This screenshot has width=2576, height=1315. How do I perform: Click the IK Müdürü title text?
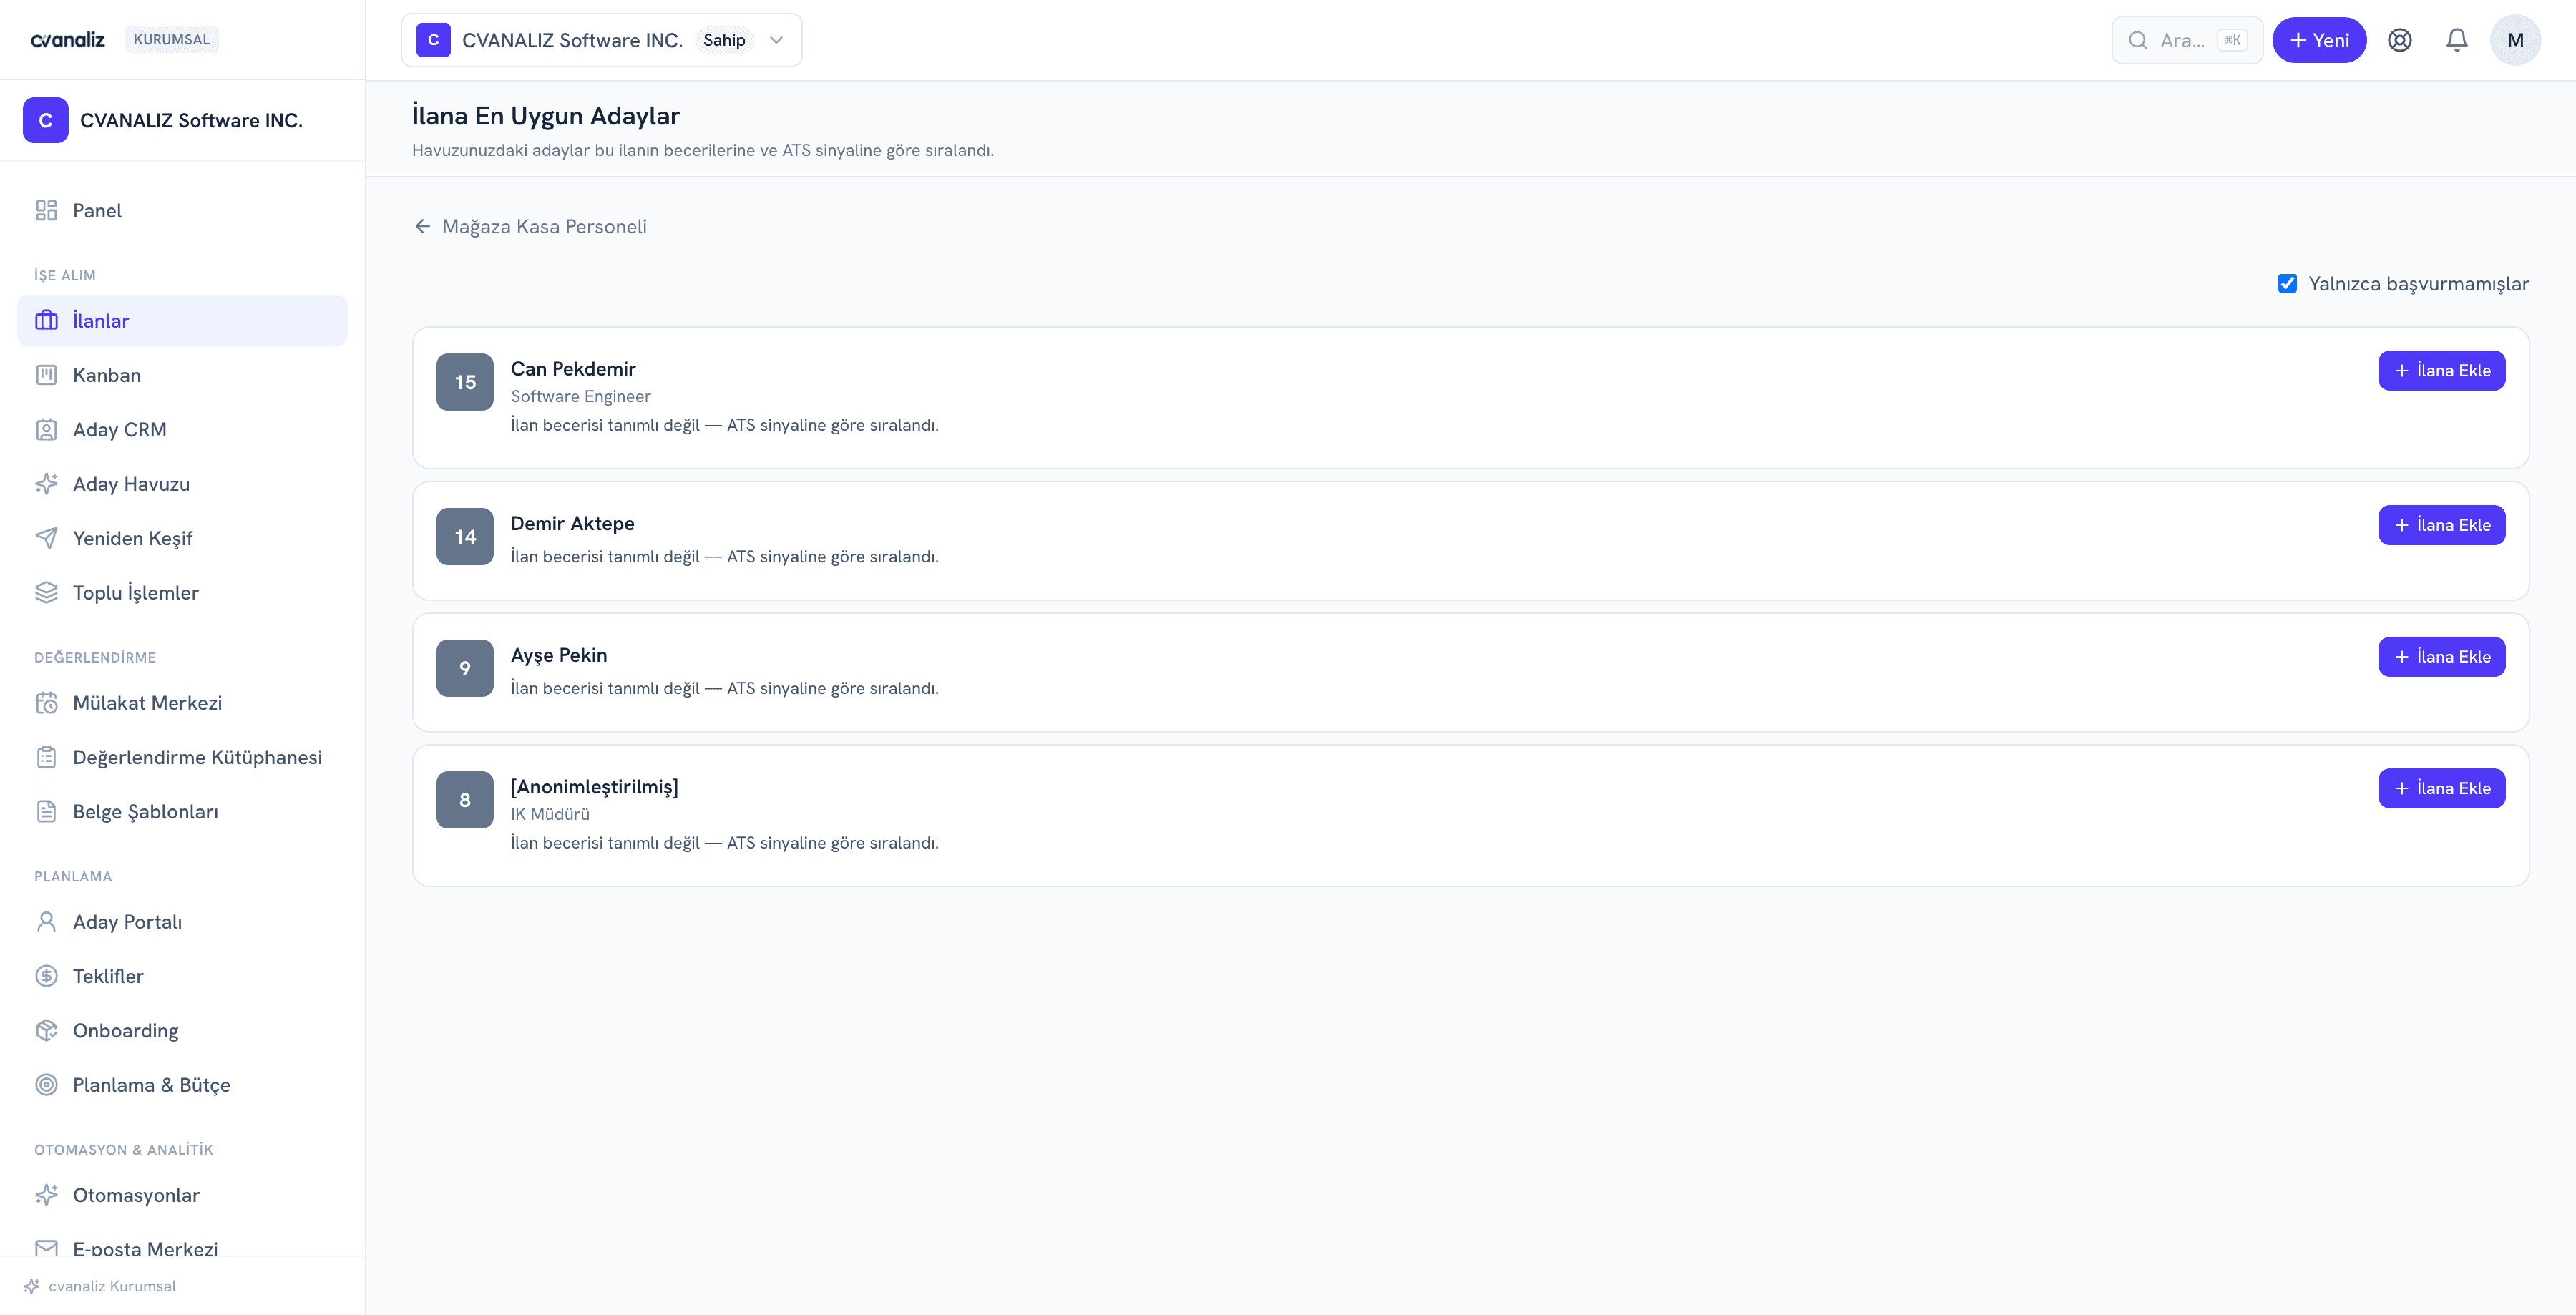[550, 814]
